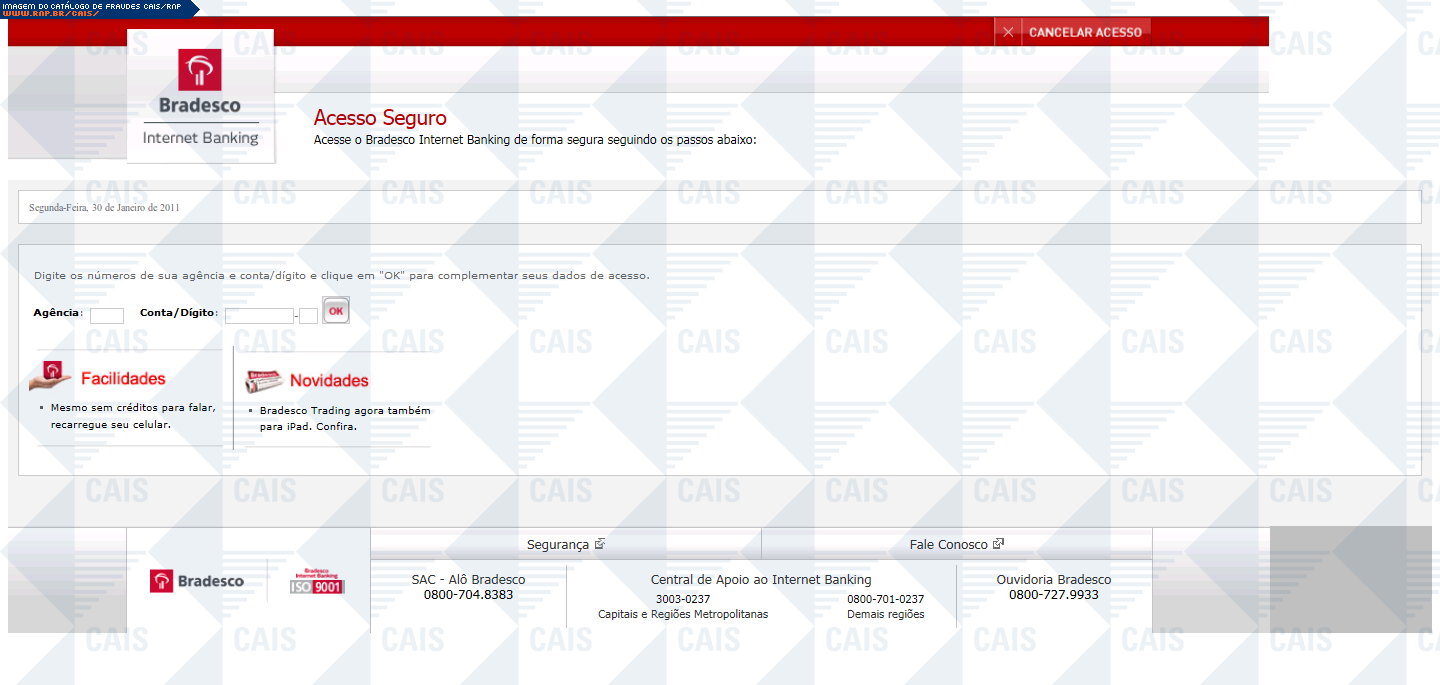Click the Bradesco Internet Banking logo
This screenshot has width=1440, height=685.
(x=200, y=96)
